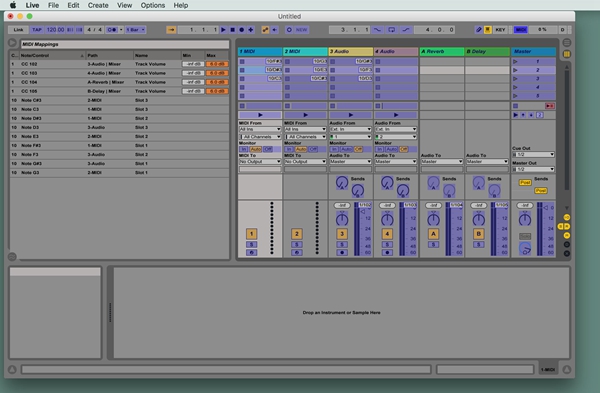Toggle the Link button
The height and width of the screenshot is (393, 600).
[18, 29]
